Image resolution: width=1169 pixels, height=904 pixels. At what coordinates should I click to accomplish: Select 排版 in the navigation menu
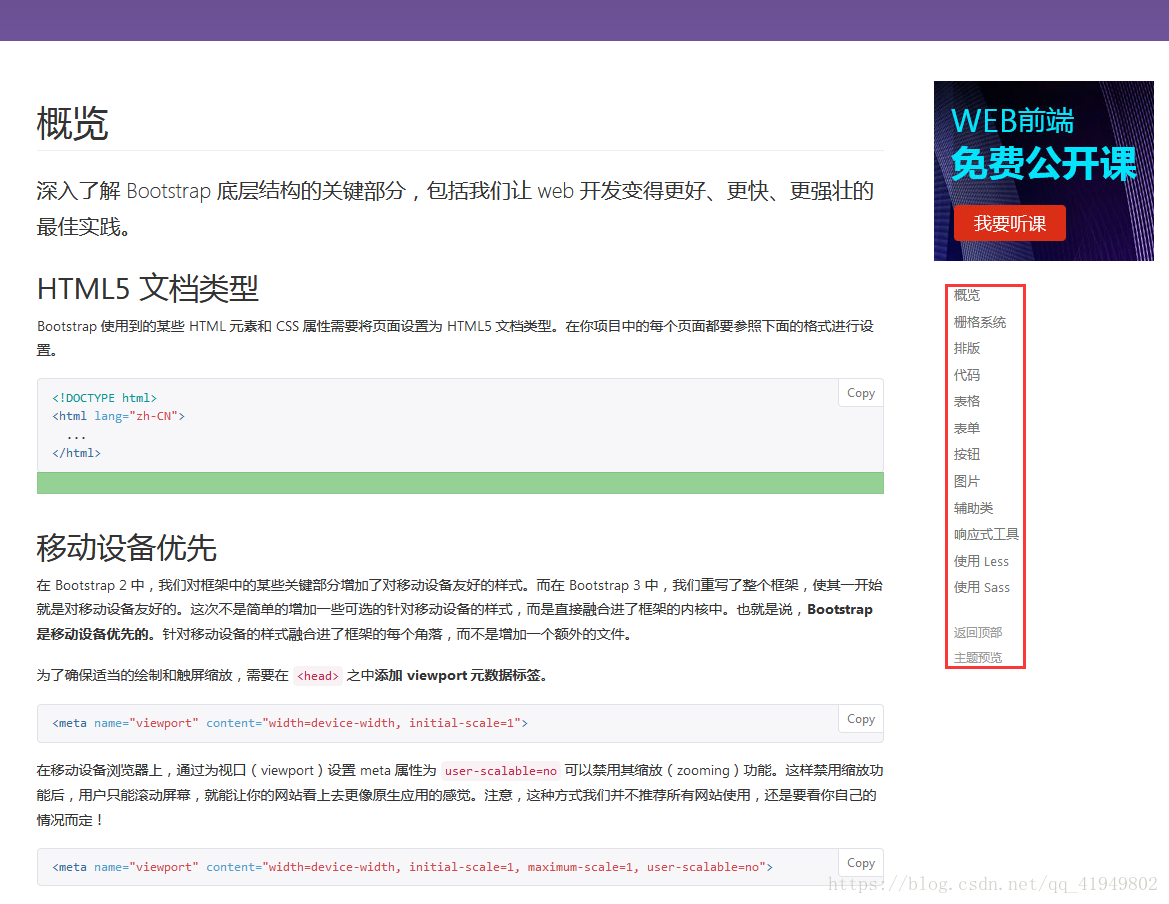tap(966, 347)
